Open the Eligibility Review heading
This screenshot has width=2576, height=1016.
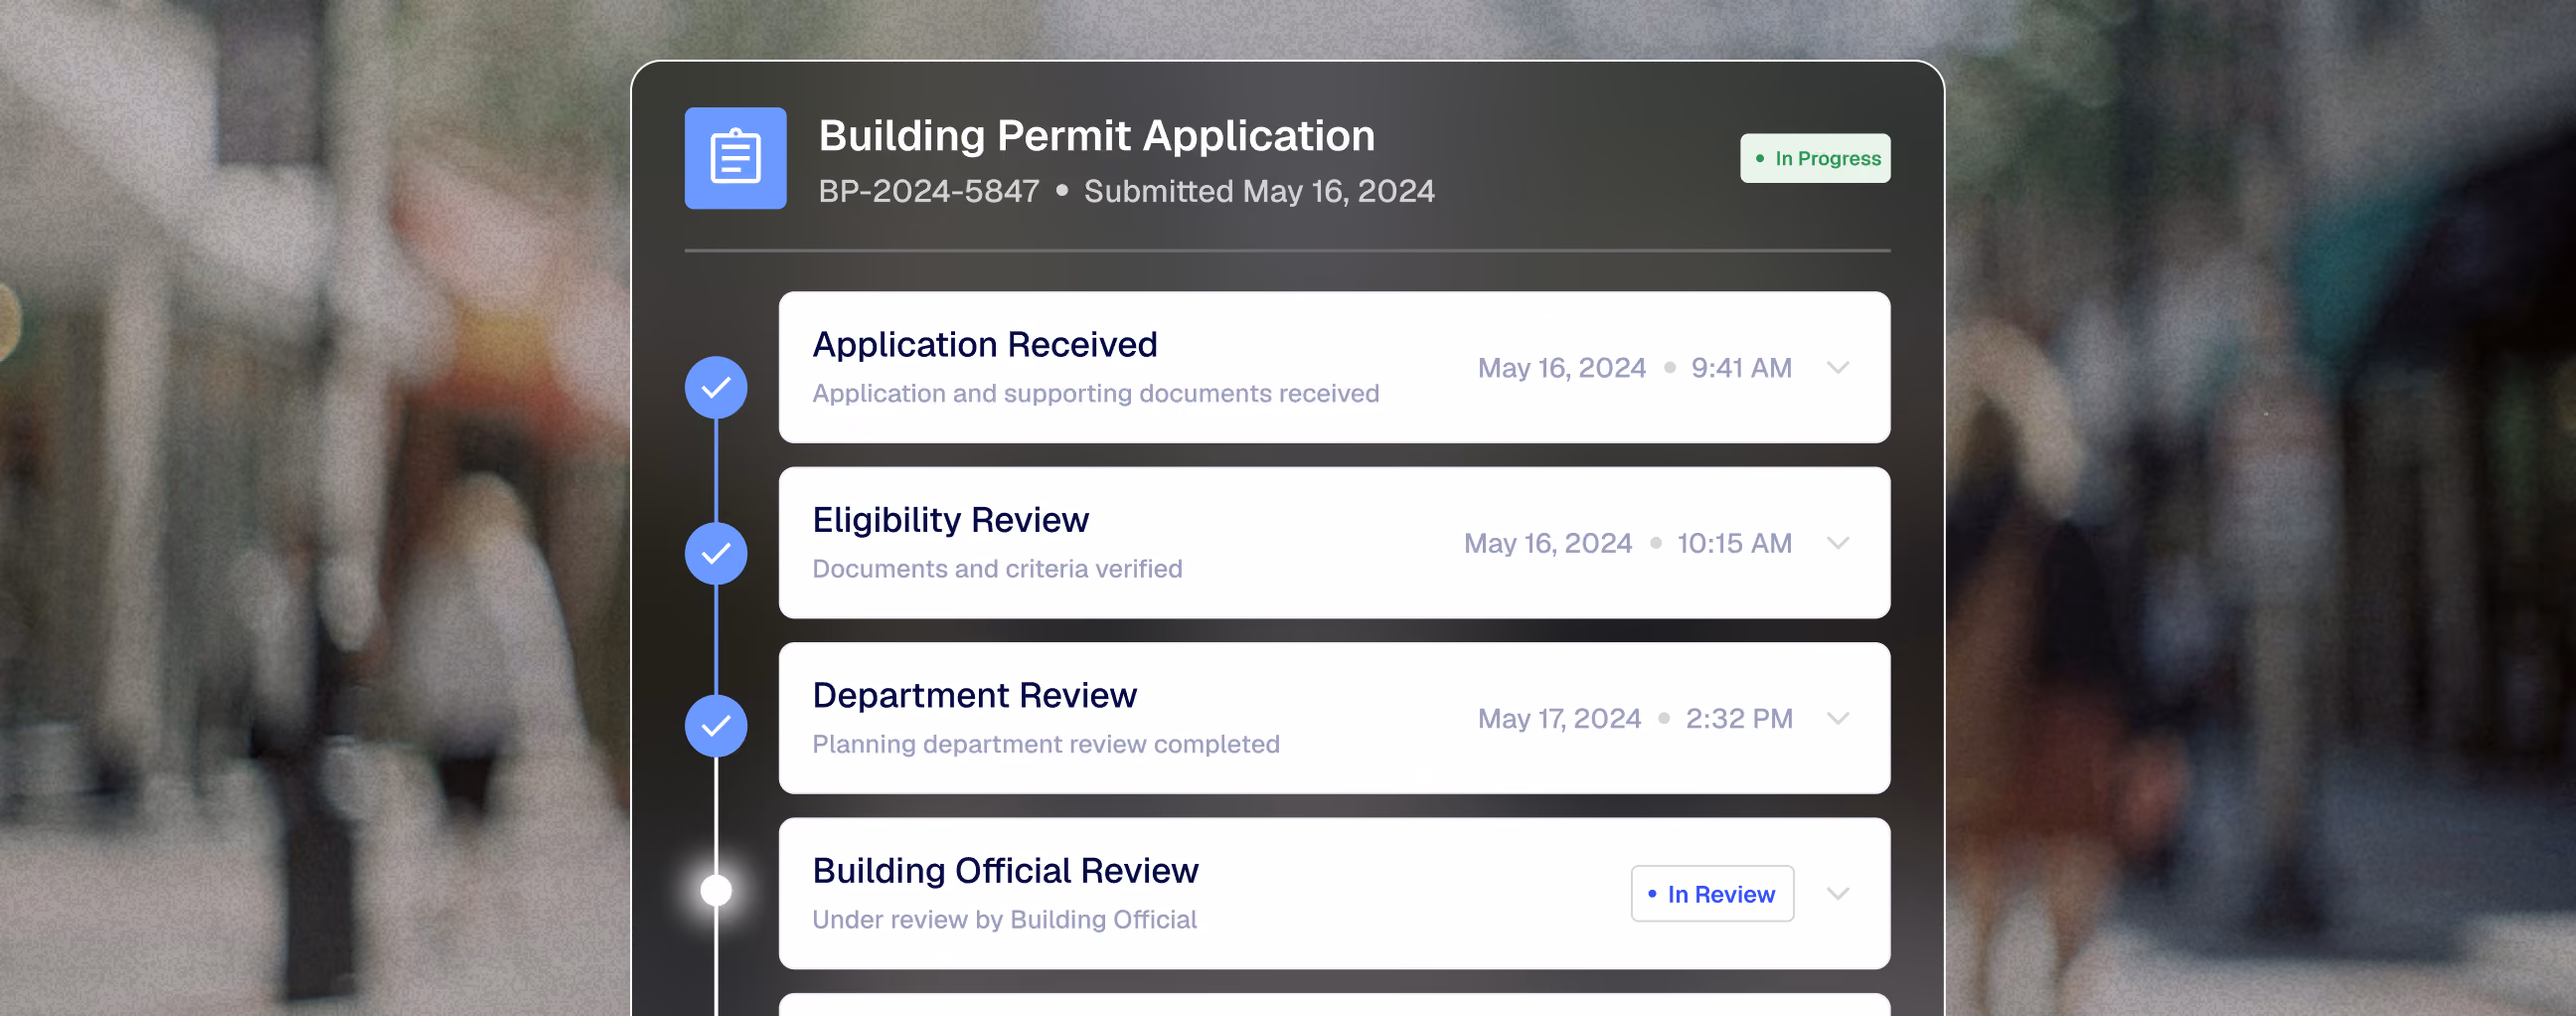coord(950,520)
